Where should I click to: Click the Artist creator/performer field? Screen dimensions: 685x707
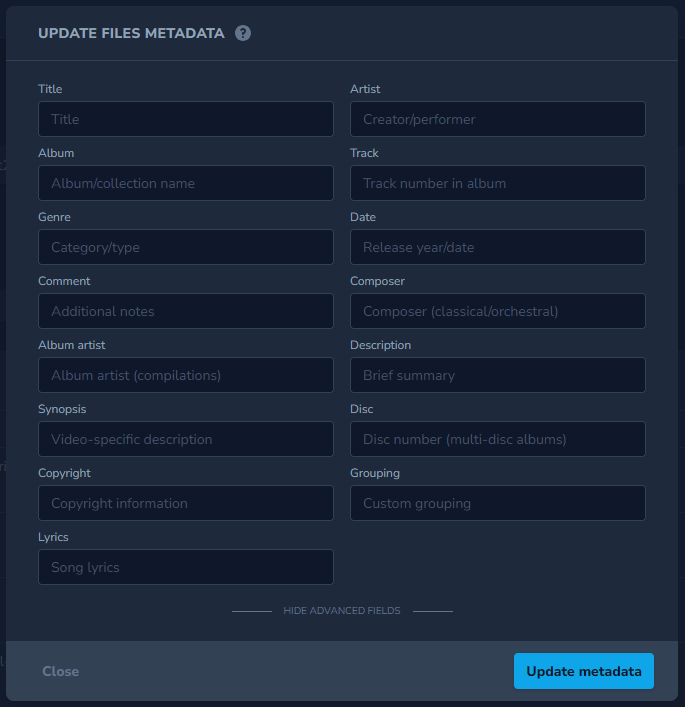[497, 119]
